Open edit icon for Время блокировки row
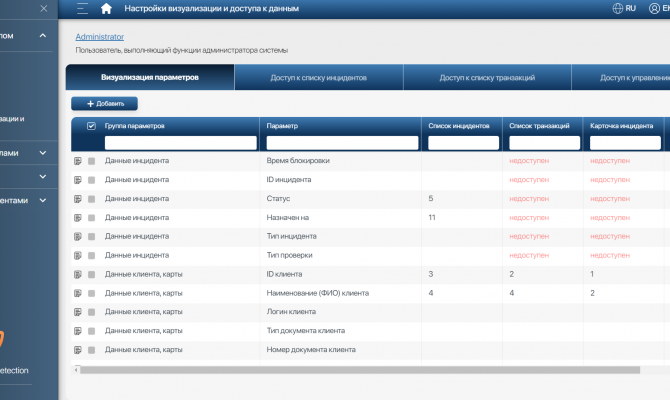 (x=78, y=161)
